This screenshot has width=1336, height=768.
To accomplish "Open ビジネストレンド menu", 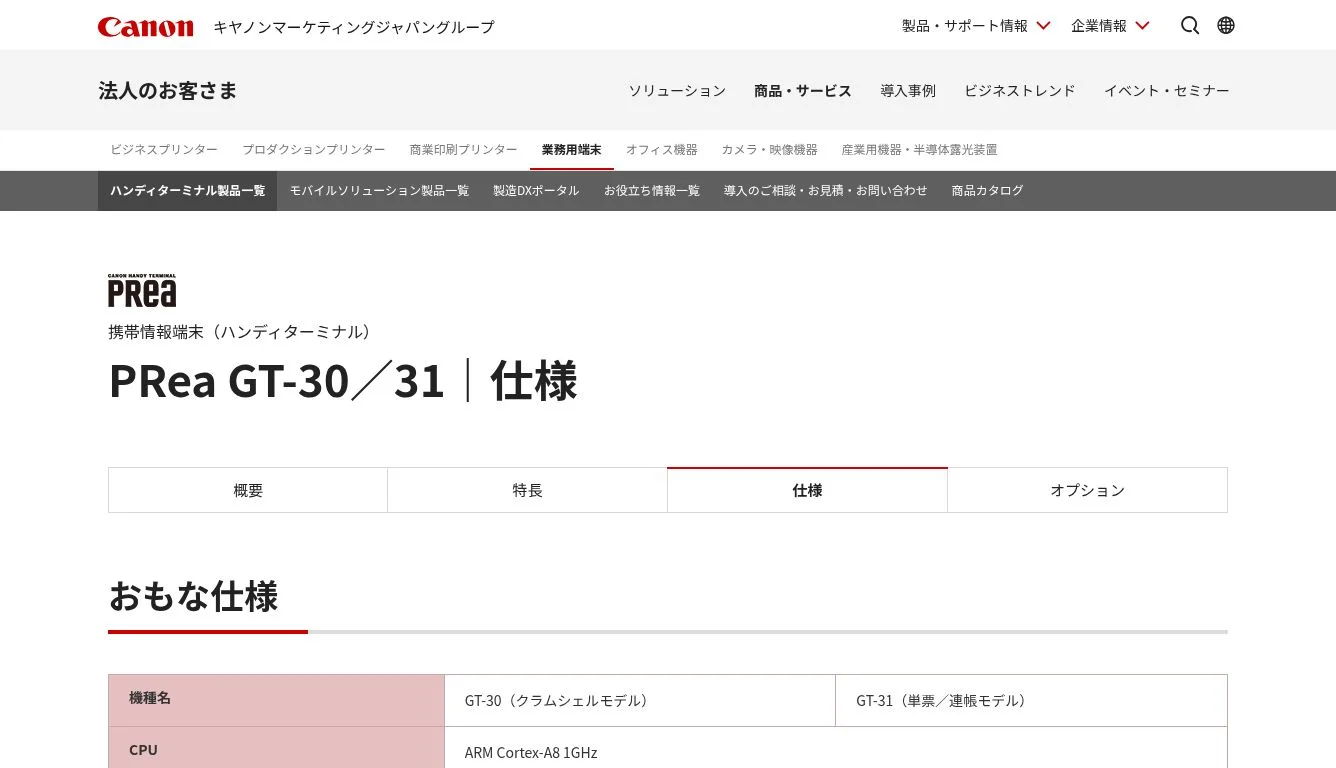I will [1020, 90].
